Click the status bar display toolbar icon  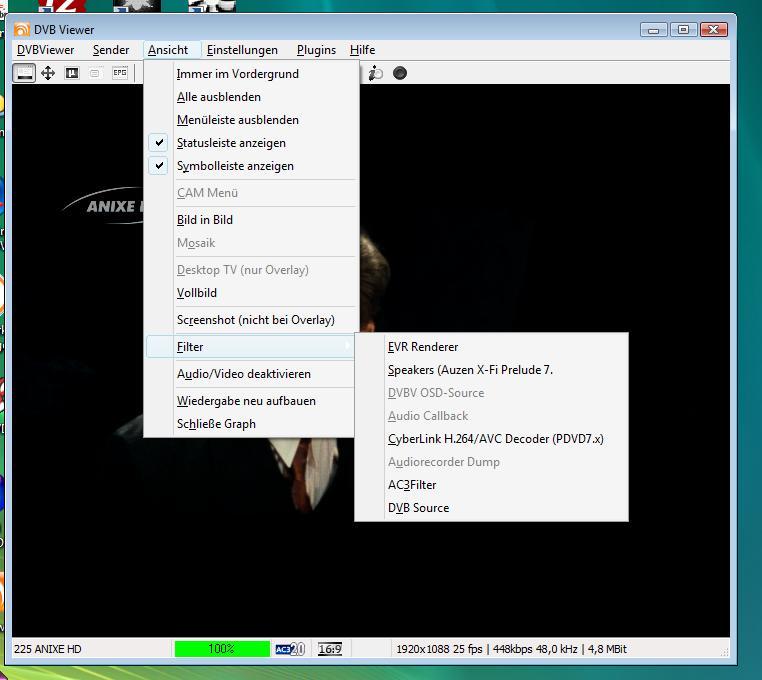(24, 73)
